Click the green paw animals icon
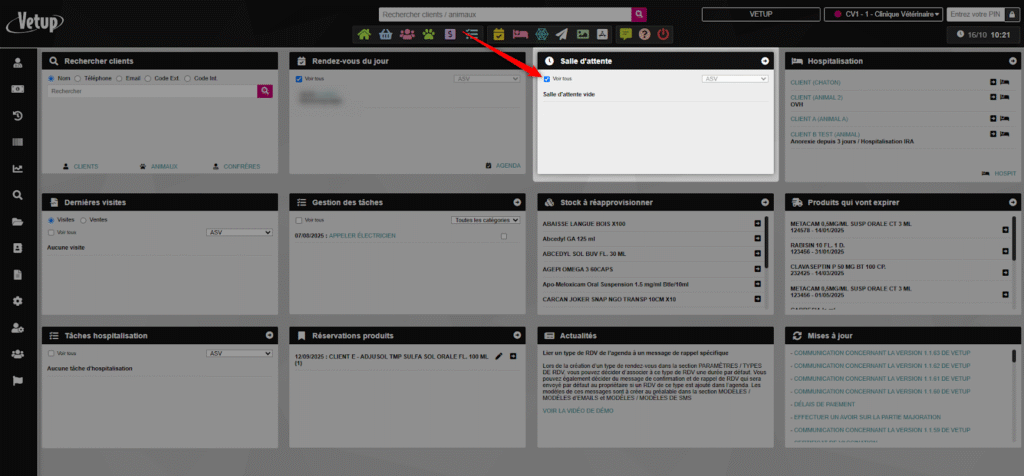Image resolution: width=1024 pixels, height=476 pixels. coord(429,34)
